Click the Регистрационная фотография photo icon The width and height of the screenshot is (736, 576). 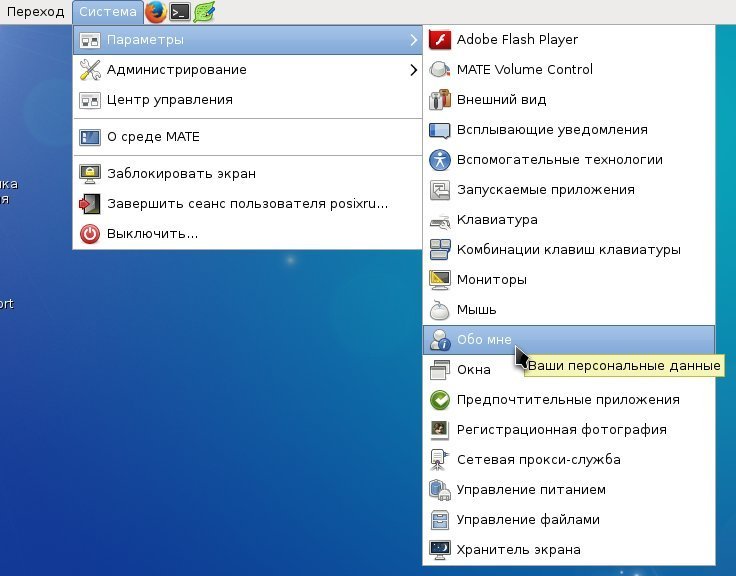(x=440, y=430)
